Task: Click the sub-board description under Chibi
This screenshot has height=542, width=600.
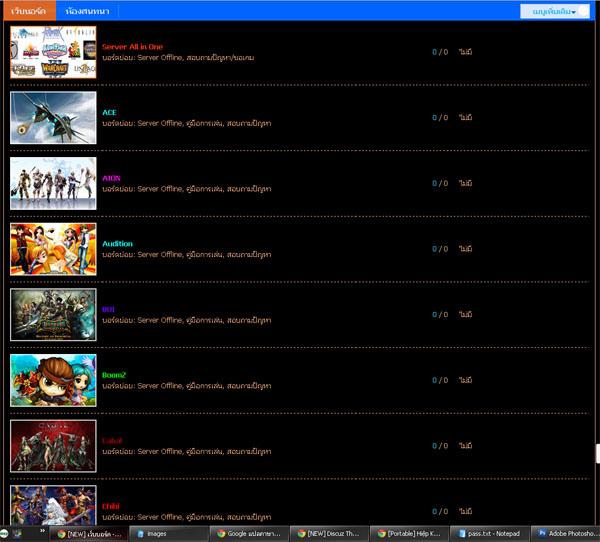Action: pos(187,517)
